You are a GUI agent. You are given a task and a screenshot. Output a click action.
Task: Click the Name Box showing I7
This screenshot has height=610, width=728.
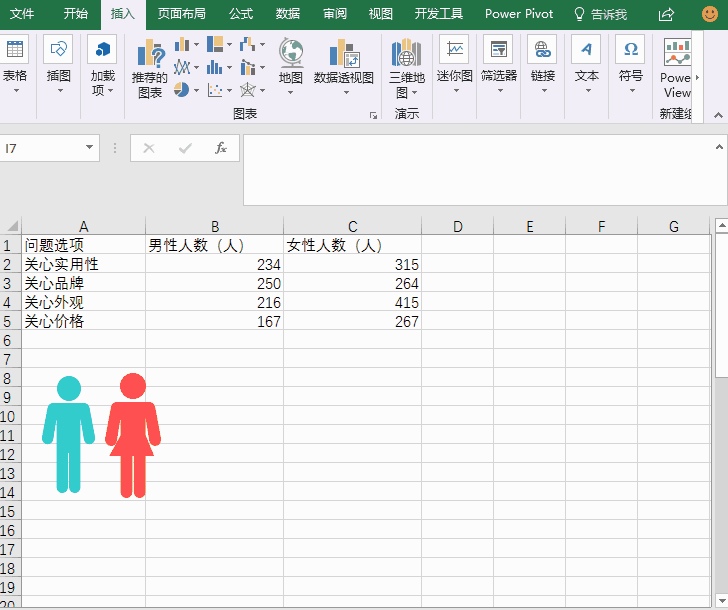[x=42, y=148]
